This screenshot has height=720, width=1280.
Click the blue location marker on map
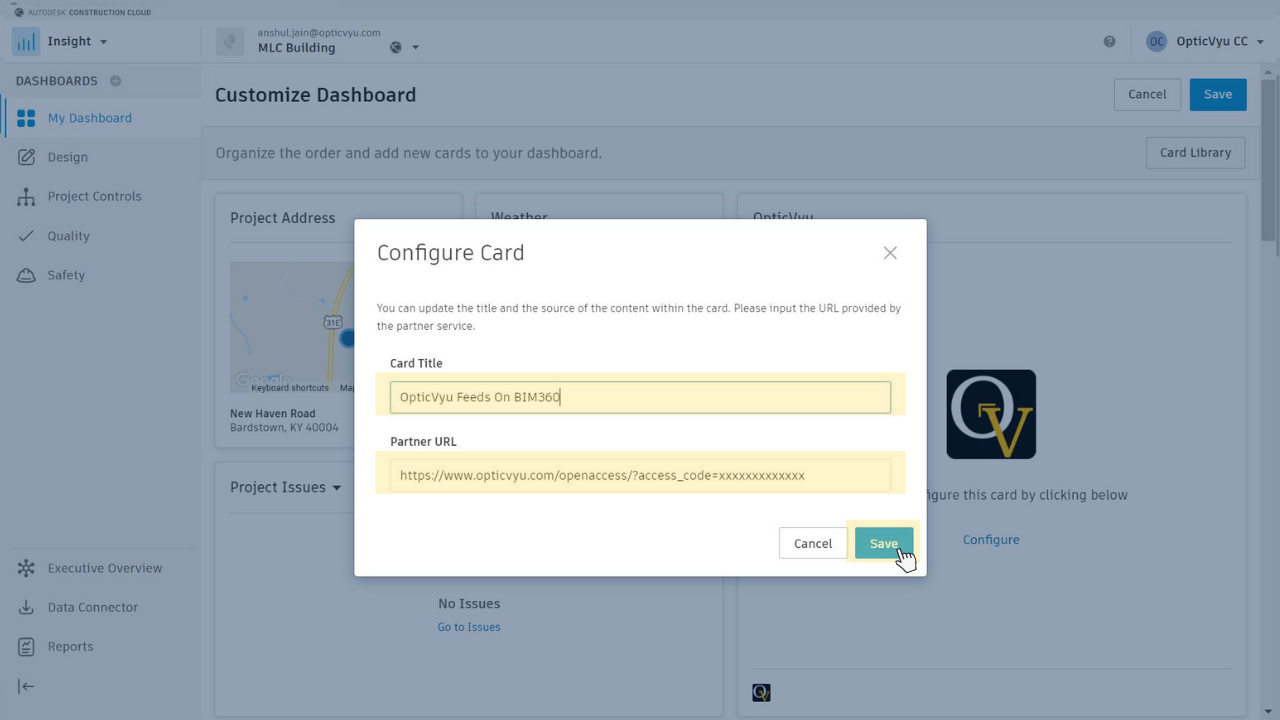[x=347, y=339]
